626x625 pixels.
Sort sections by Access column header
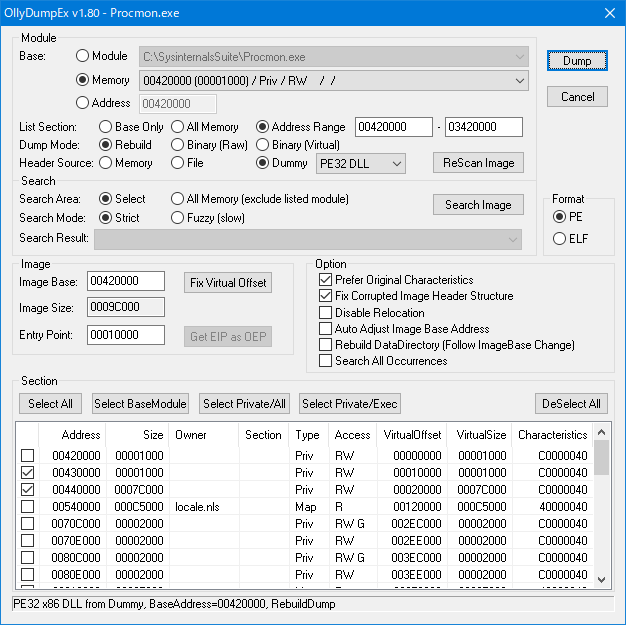(353, 435)
